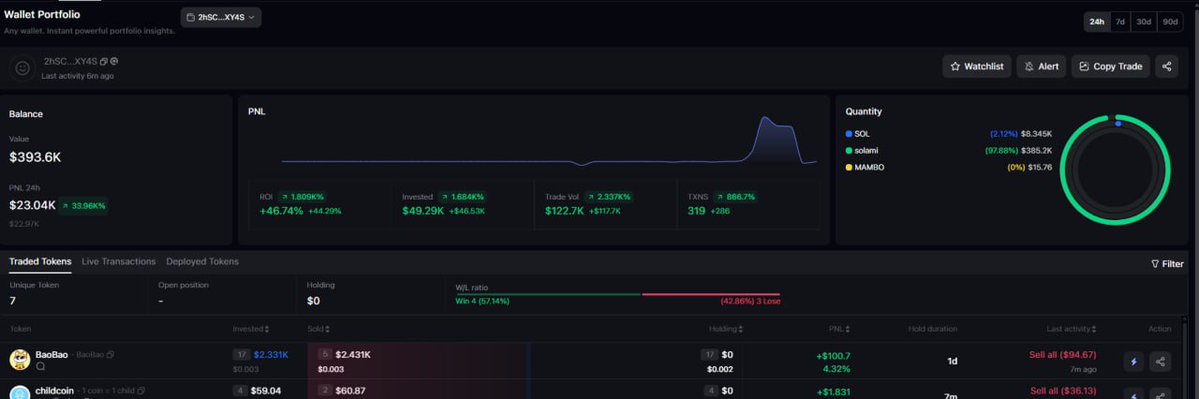Click the 33.96K% PNL change badge
Viewport: 1199px width, 399px height.
83,206
